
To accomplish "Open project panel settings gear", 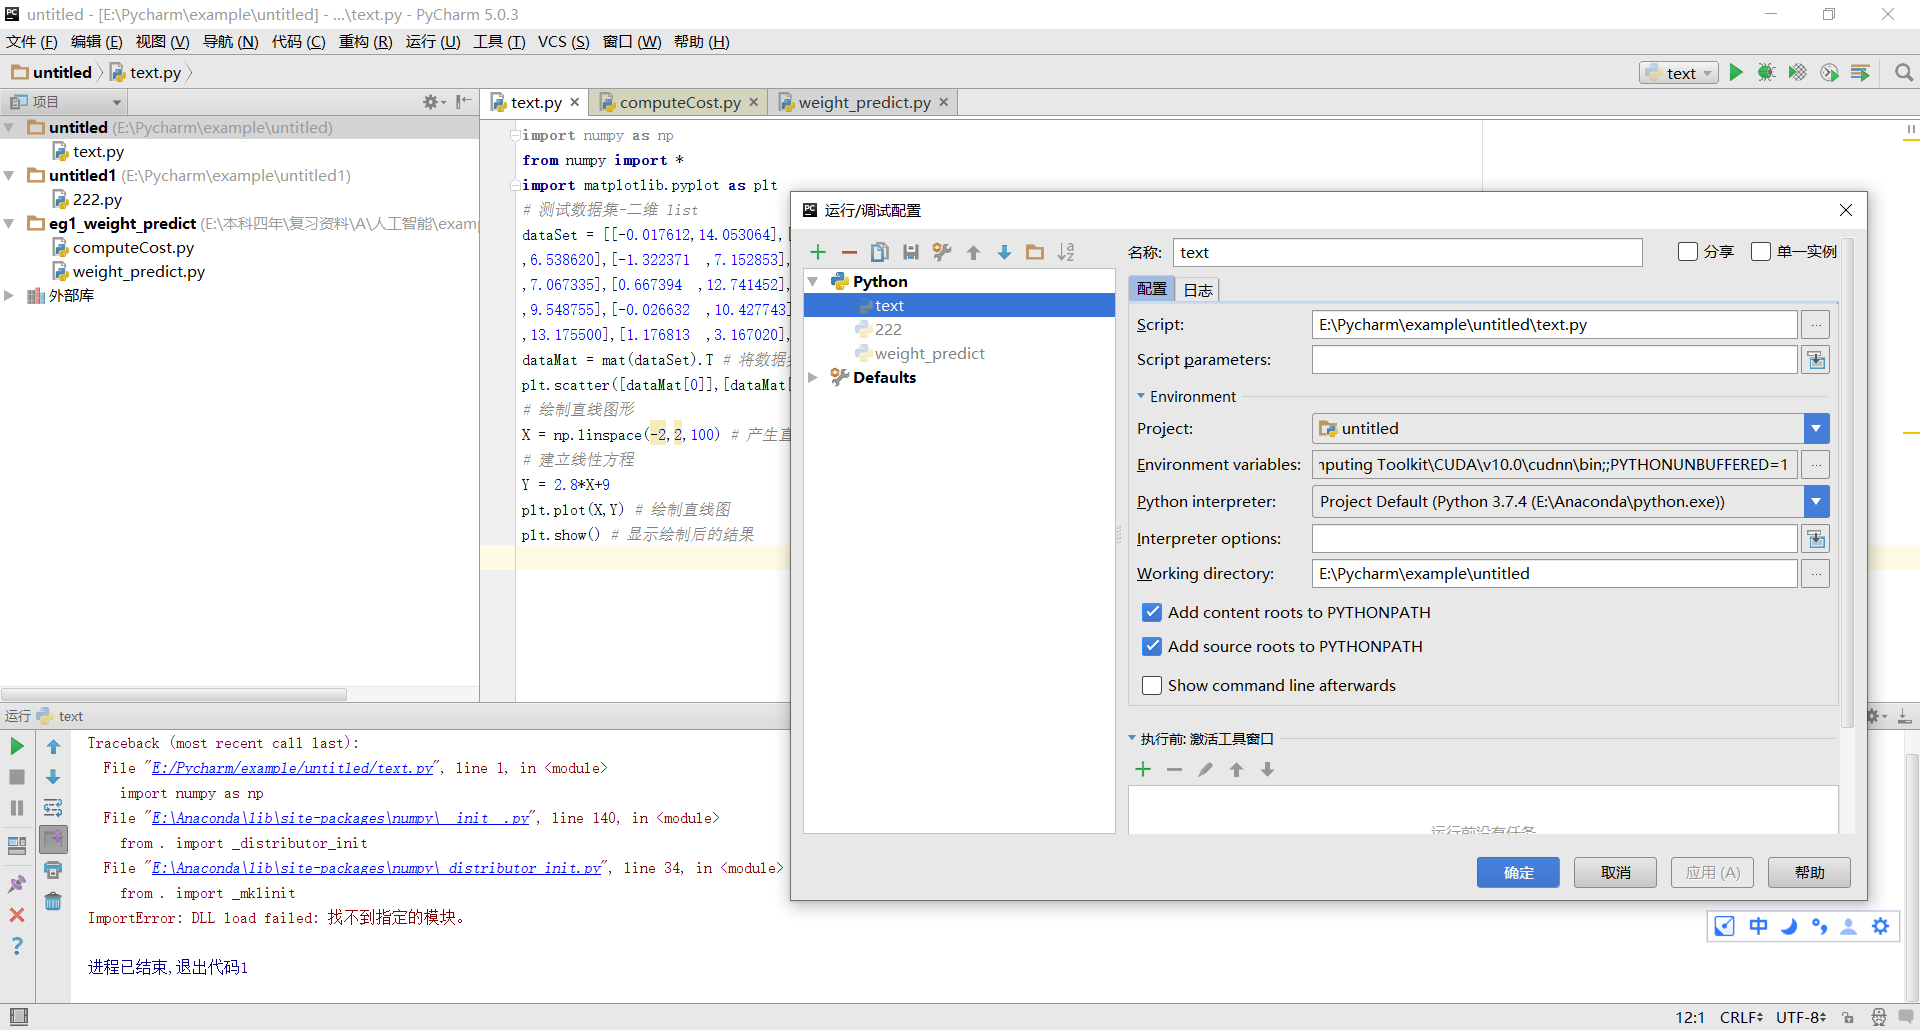I will 433,102.
